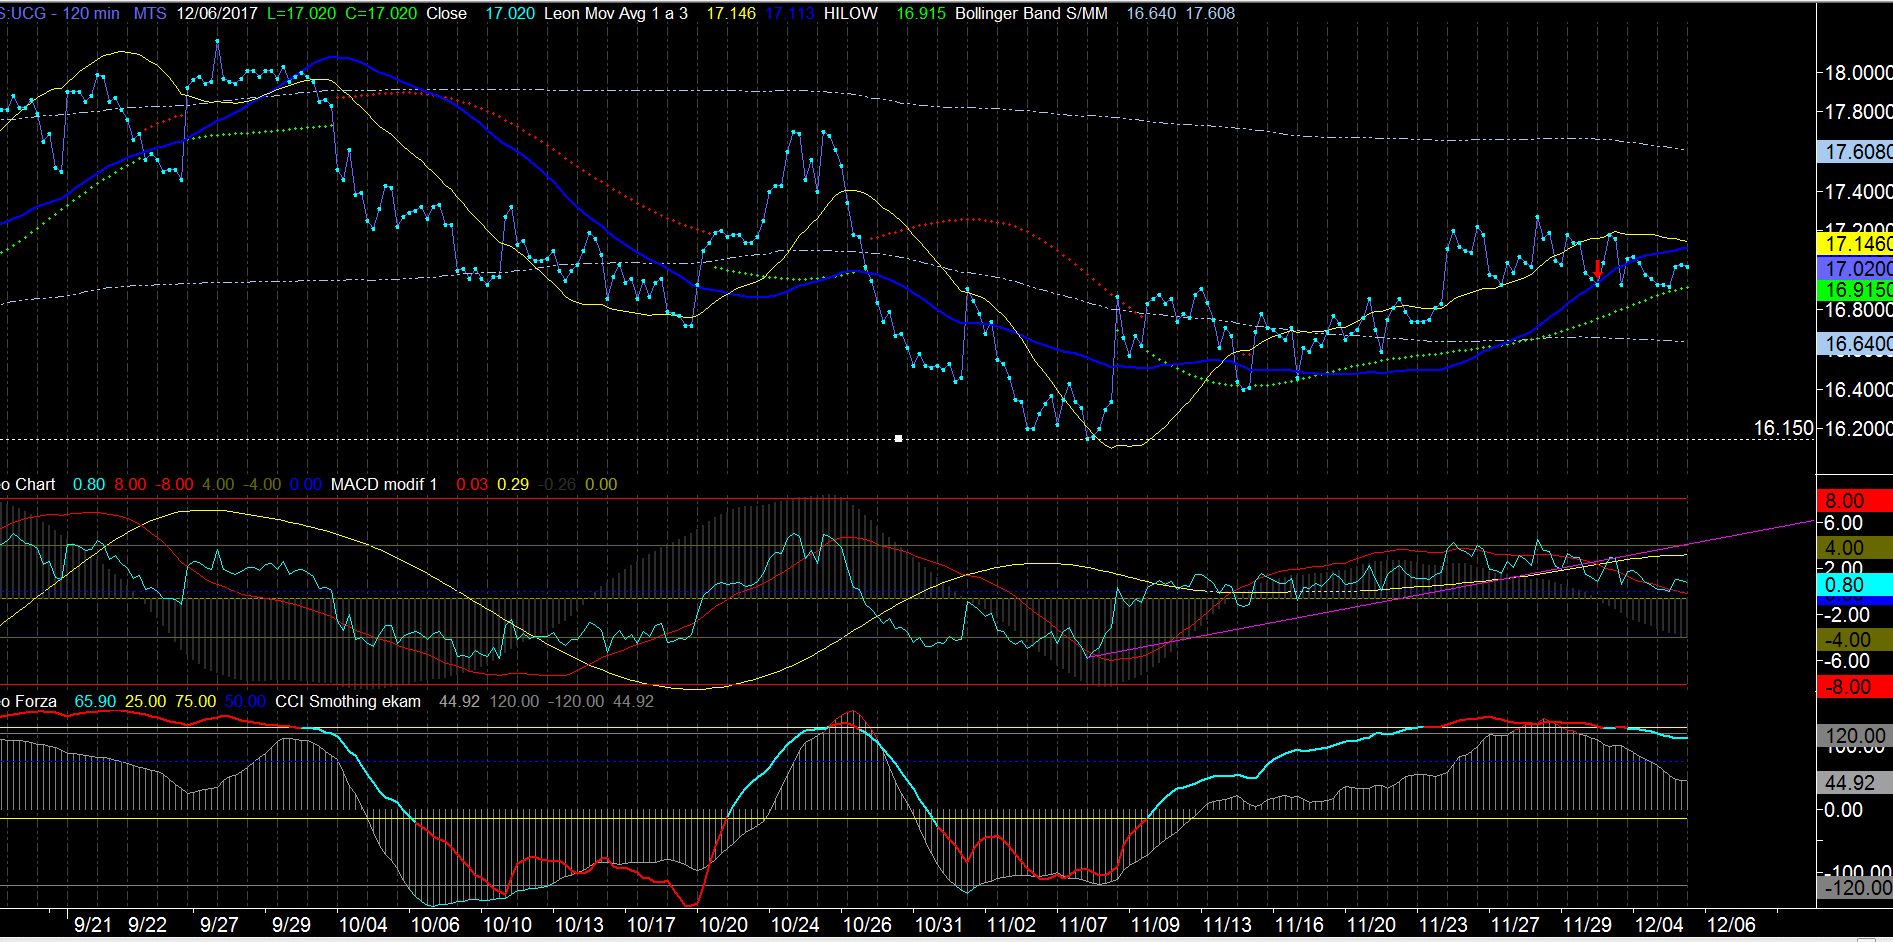Select the gray 44.92 tag on CCI axis
The height and width of the screenshot is (942, 1893).
tap(1855, 783)
